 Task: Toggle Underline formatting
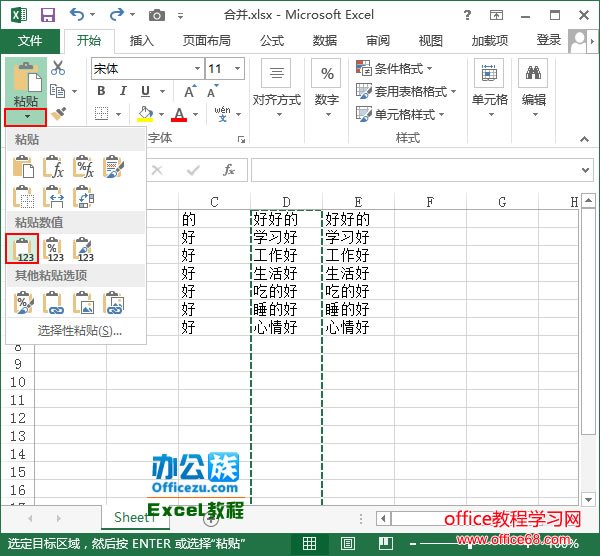click(x=145, y=91)
